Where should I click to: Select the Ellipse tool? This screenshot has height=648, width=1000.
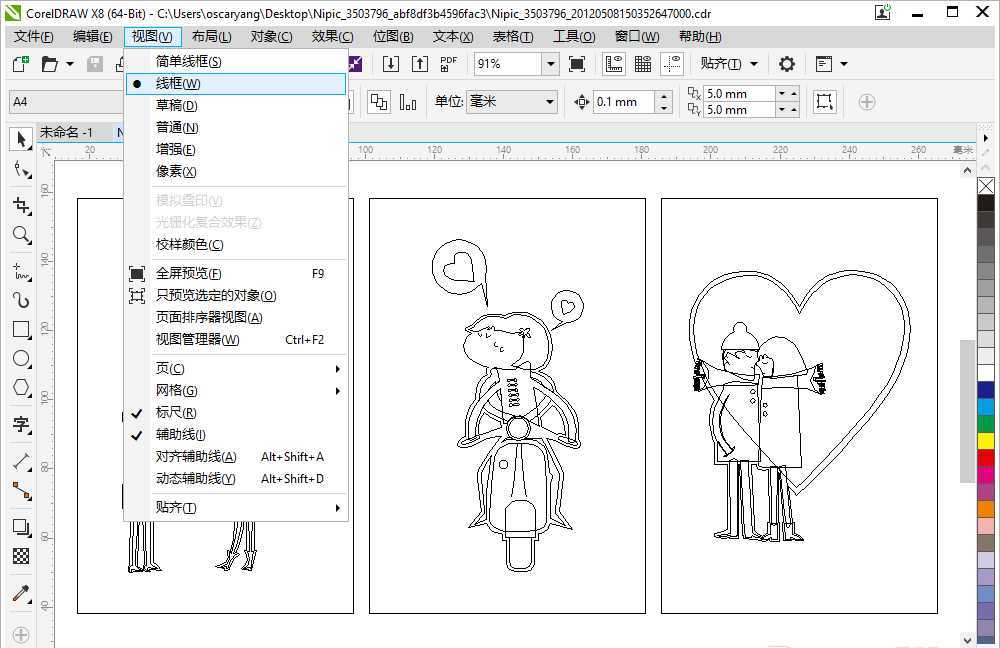21,359
